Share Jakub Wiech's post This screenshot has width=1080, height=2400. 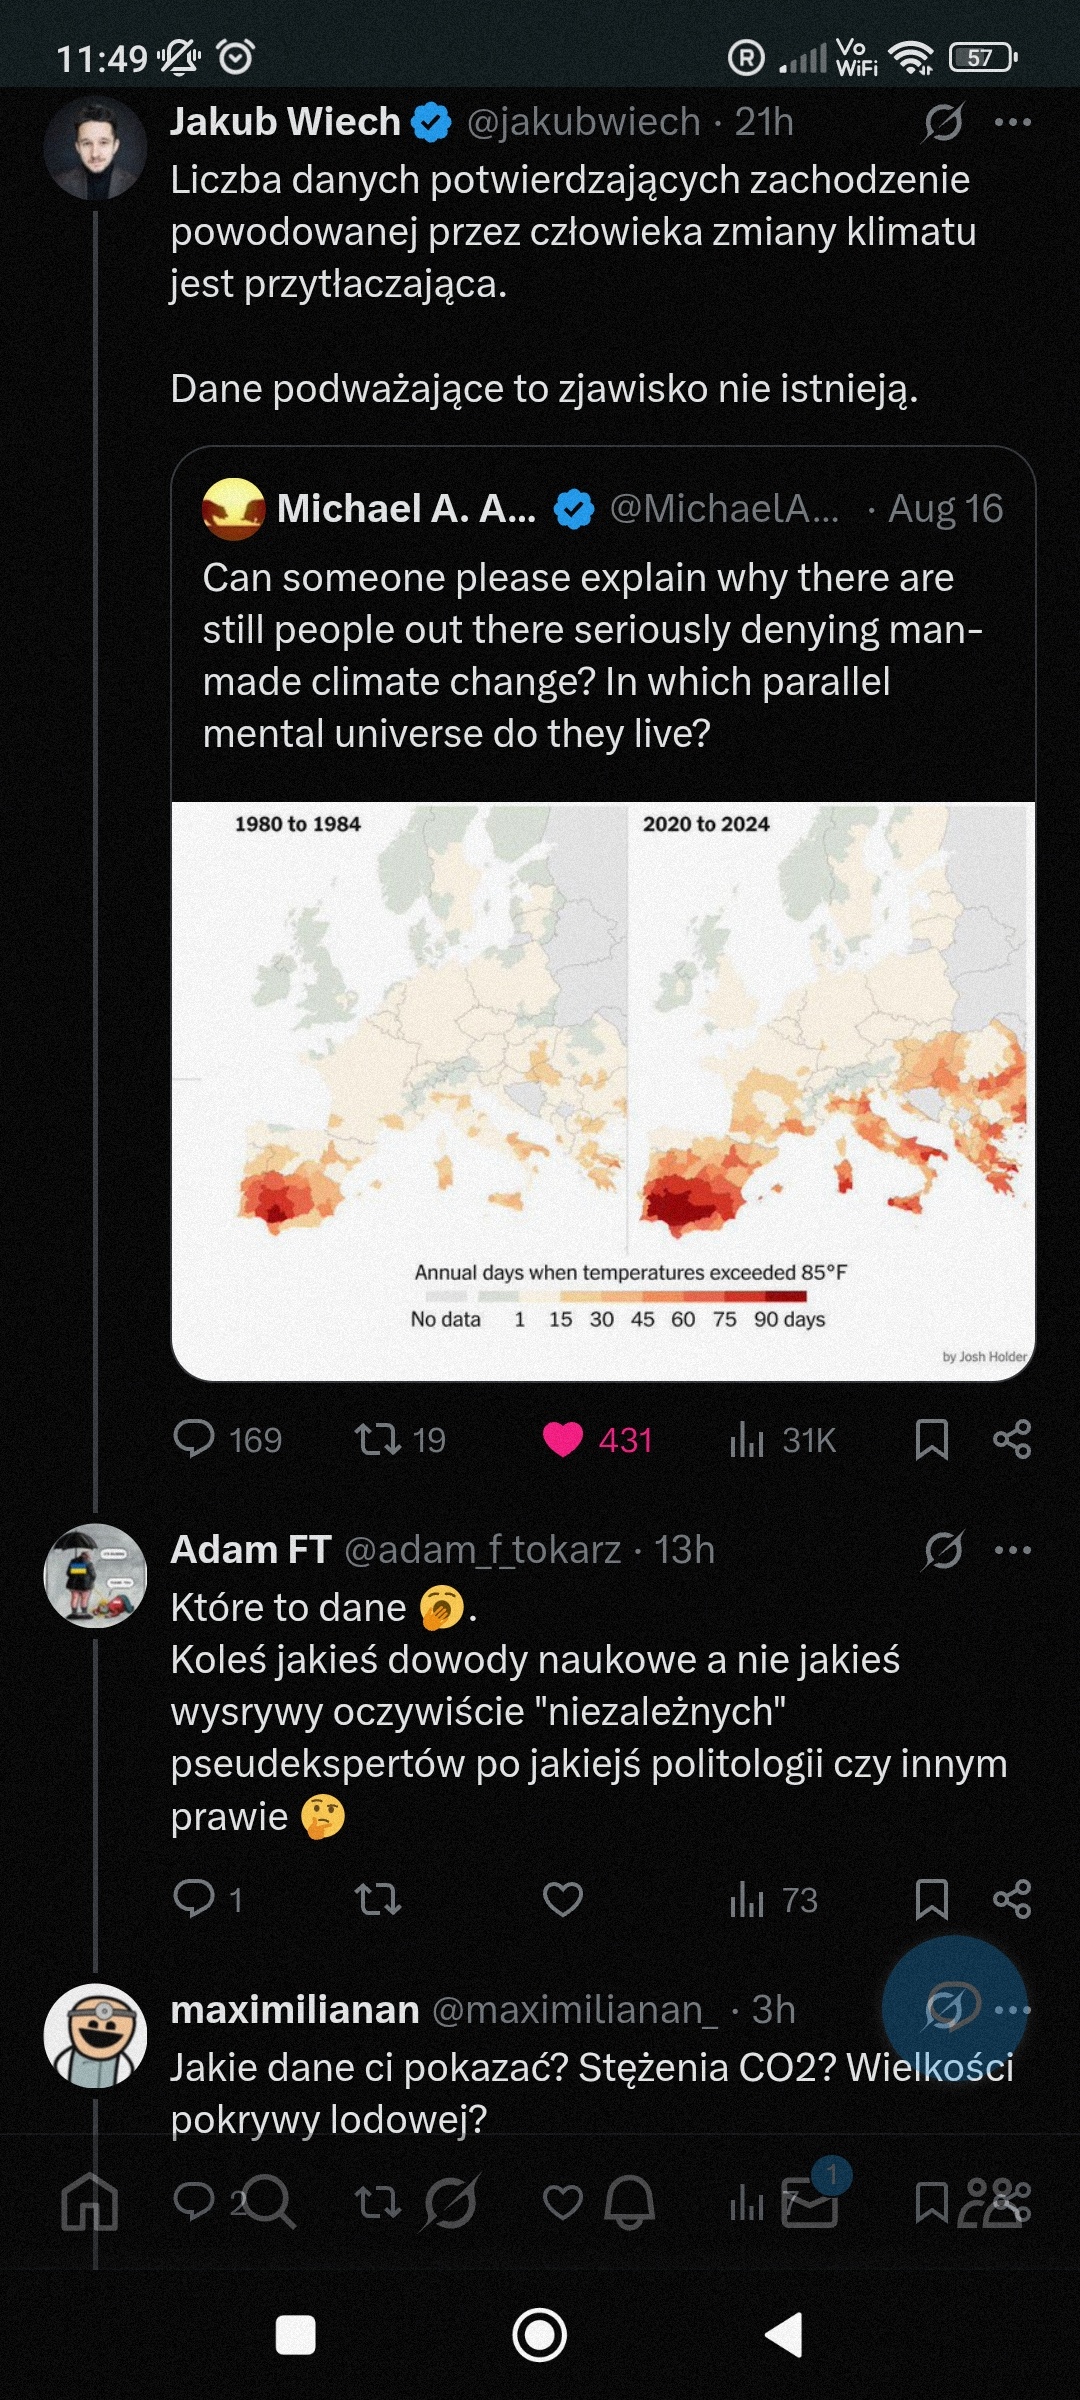tap(1011, 1439)
